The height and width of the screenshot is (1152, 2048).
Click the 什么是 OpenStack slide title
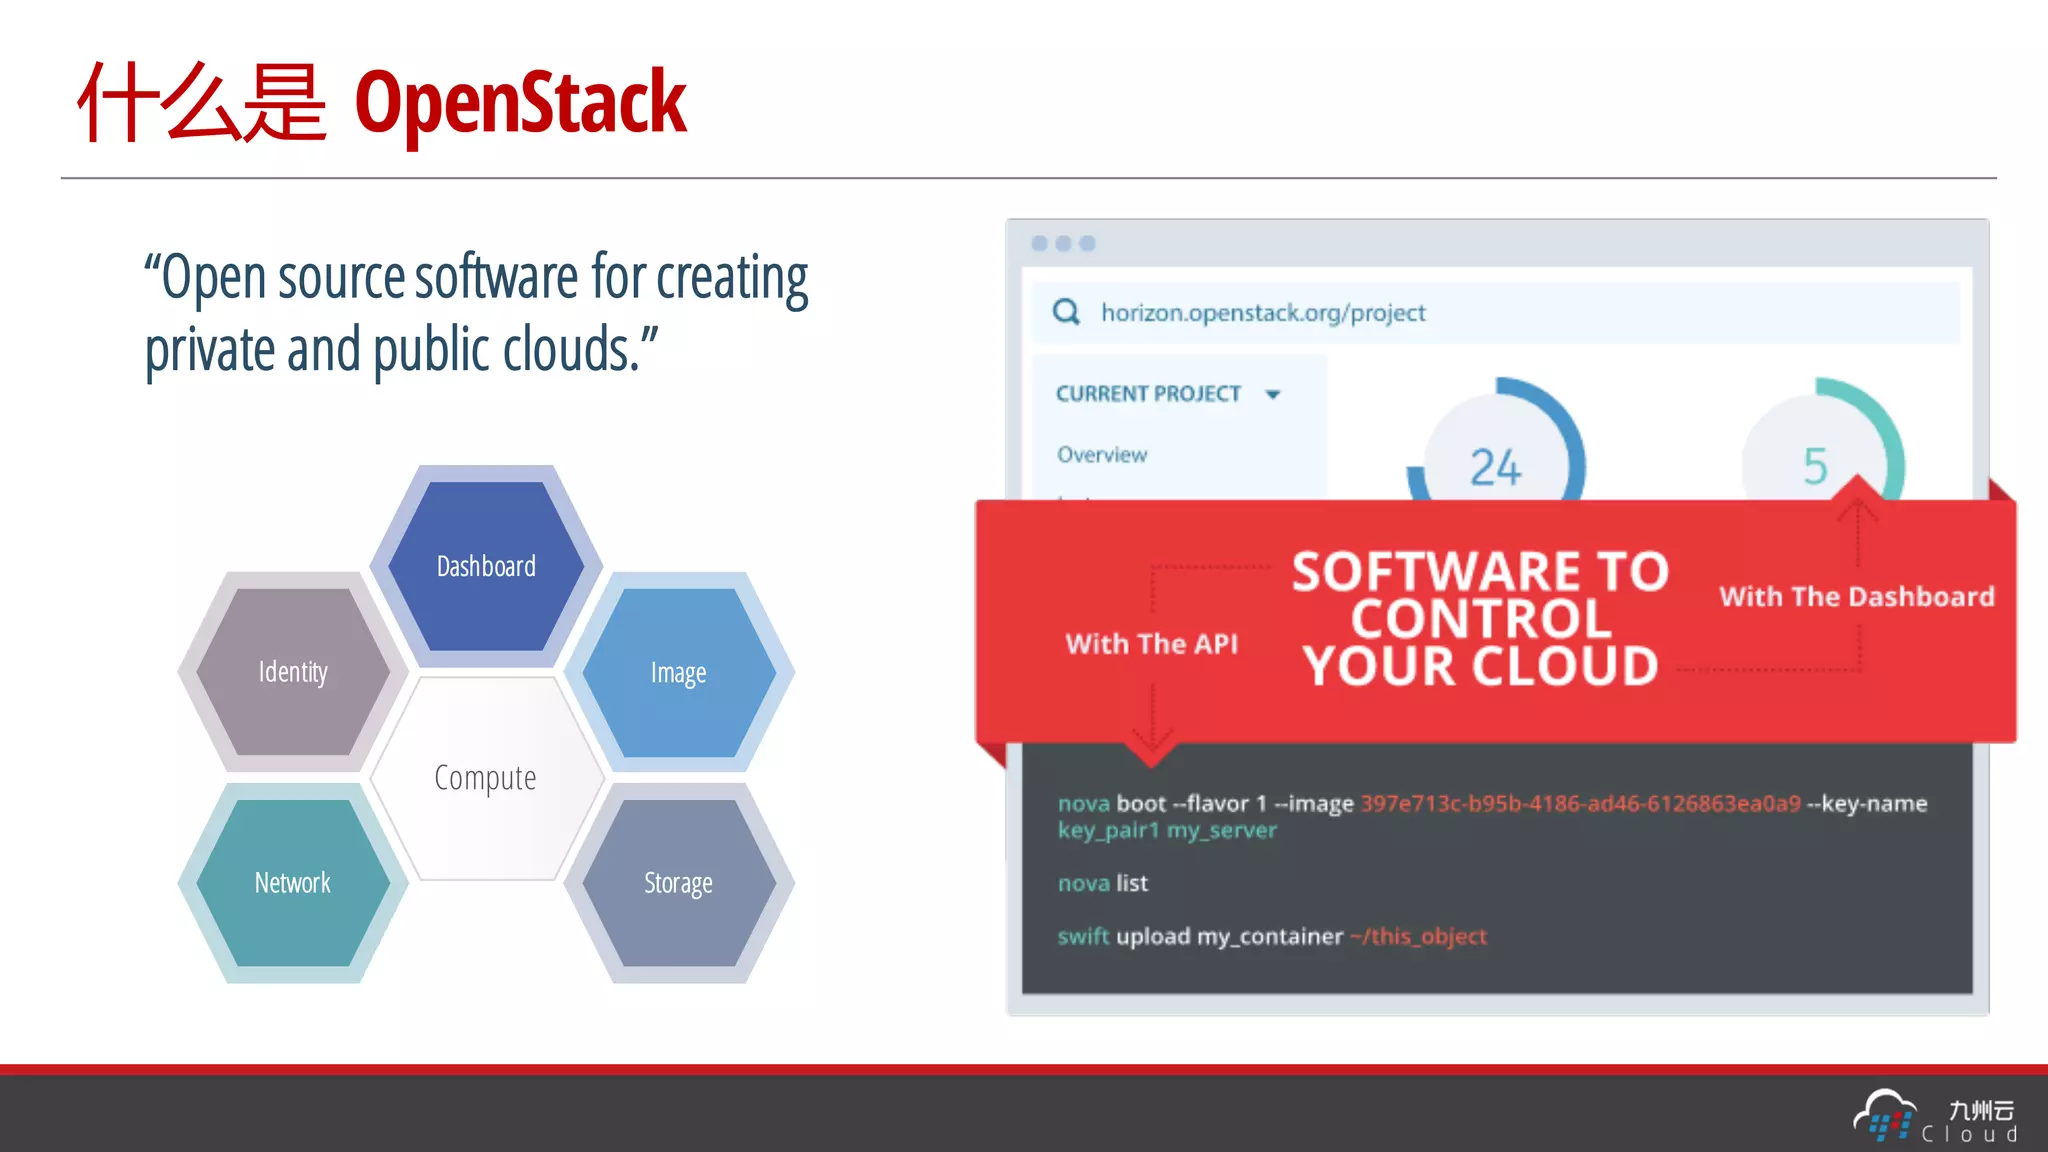pos(382,102)
